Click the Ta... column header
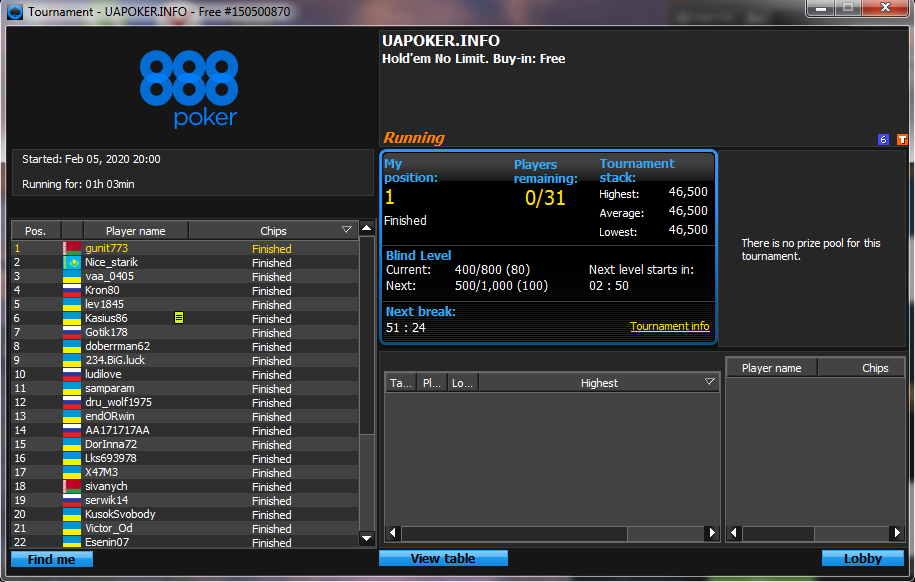The image size is (915, 582). pyautogui.click(x=400, y=383)
